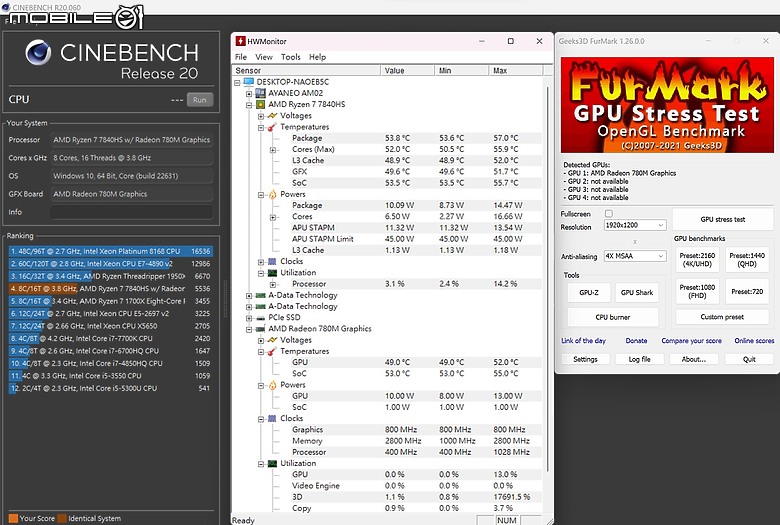Click the Utilization icon under Ryzen 7 7840HS
The height and width of the screenshot is (525, 780).
point(272,273)
